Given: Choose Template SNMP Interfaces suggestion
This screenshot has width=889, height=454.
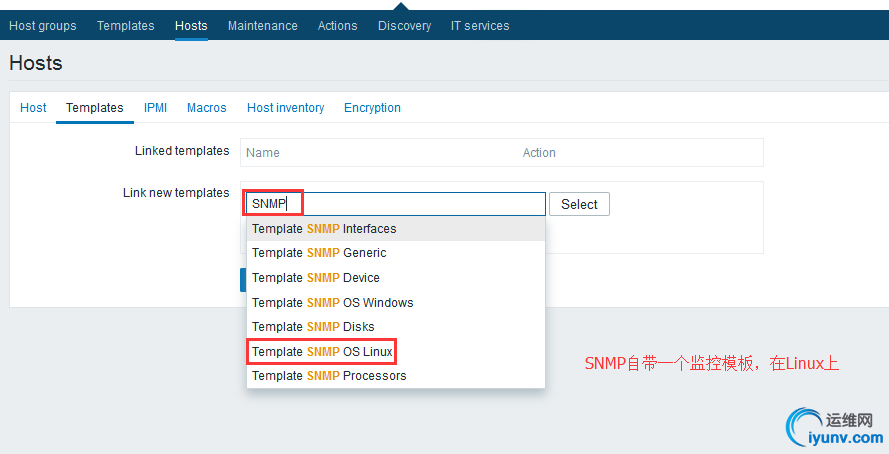Looking at the screenshot, I should click(x=324, y=229).
